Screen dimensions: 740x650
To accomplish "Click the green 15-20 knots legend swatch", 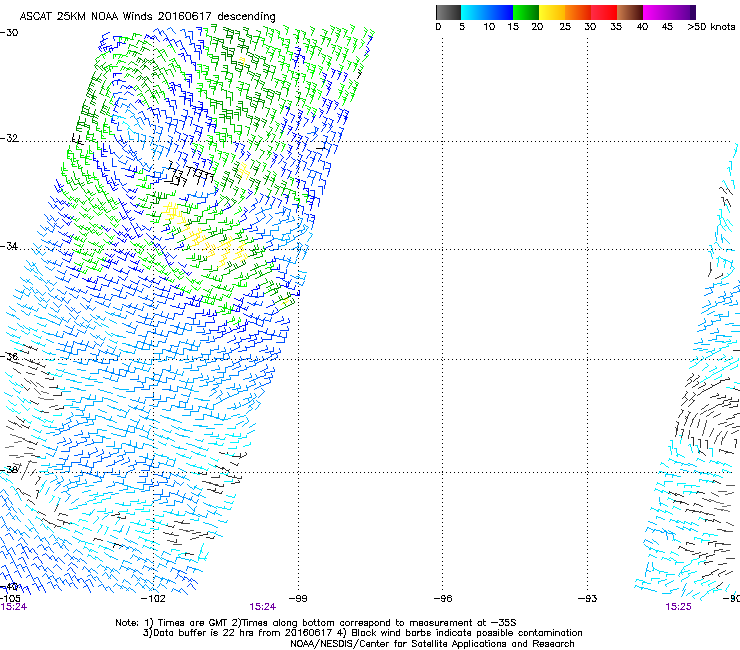I will tap(526, 12).
